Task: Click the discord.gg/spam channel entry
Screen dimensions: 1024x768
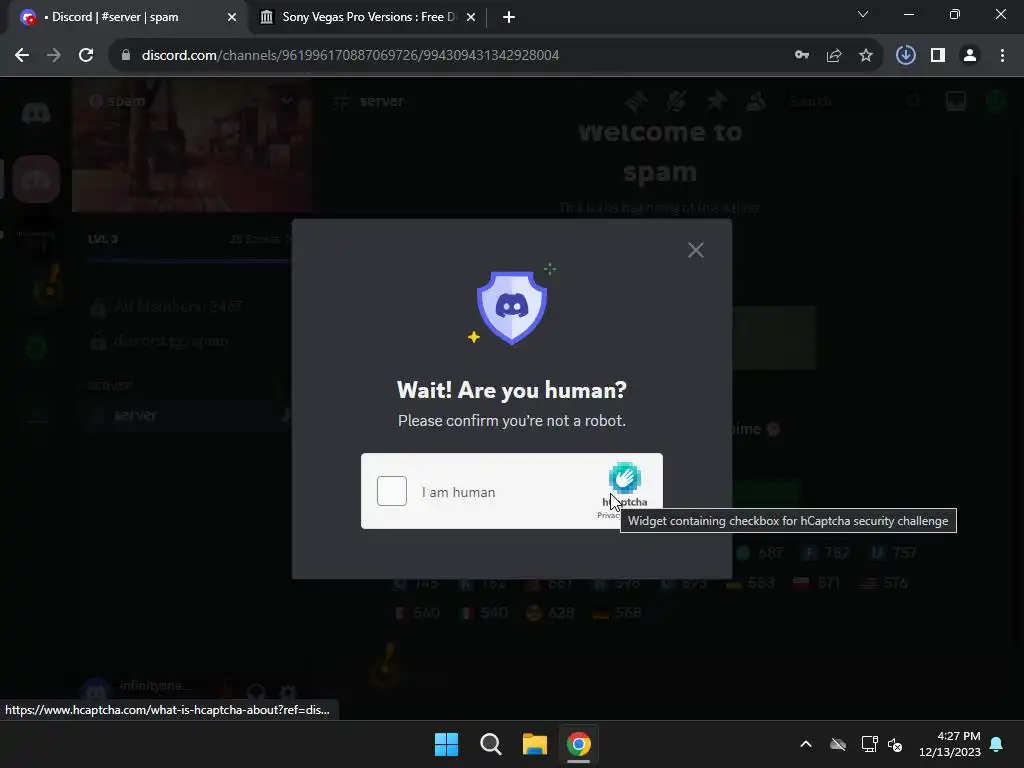Action: (170, 341)
